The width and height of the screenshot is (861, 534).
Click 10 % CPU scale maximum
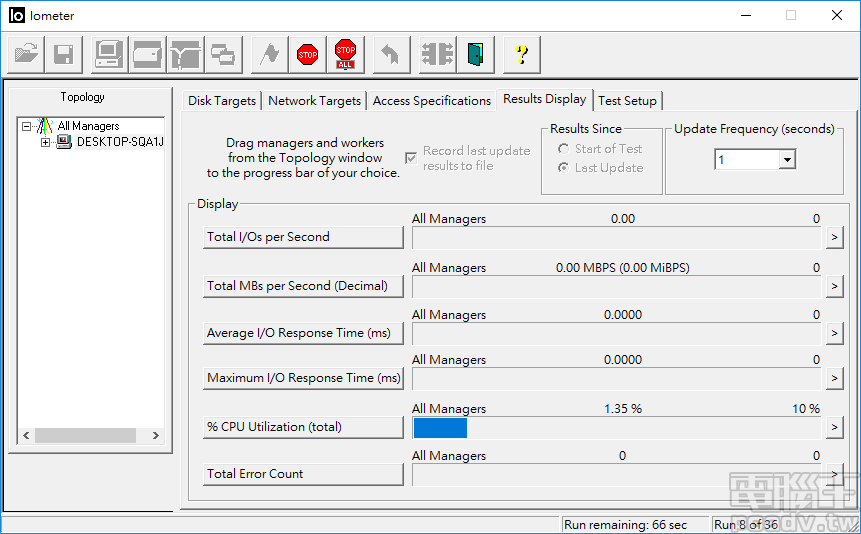(x=806, y=409)
